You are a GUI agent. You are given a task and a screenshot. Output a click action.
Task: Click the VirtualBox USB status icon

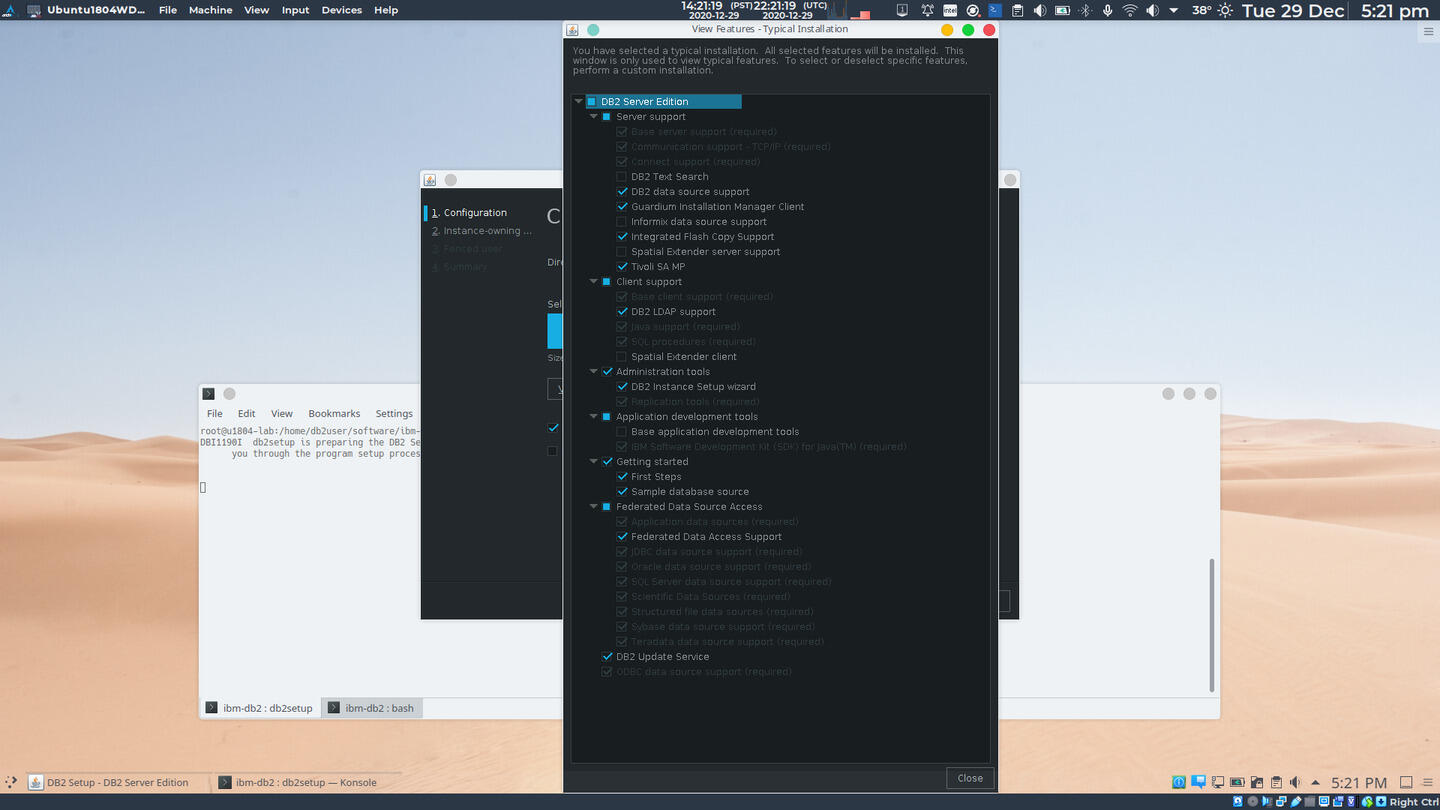click(1296, 802)
